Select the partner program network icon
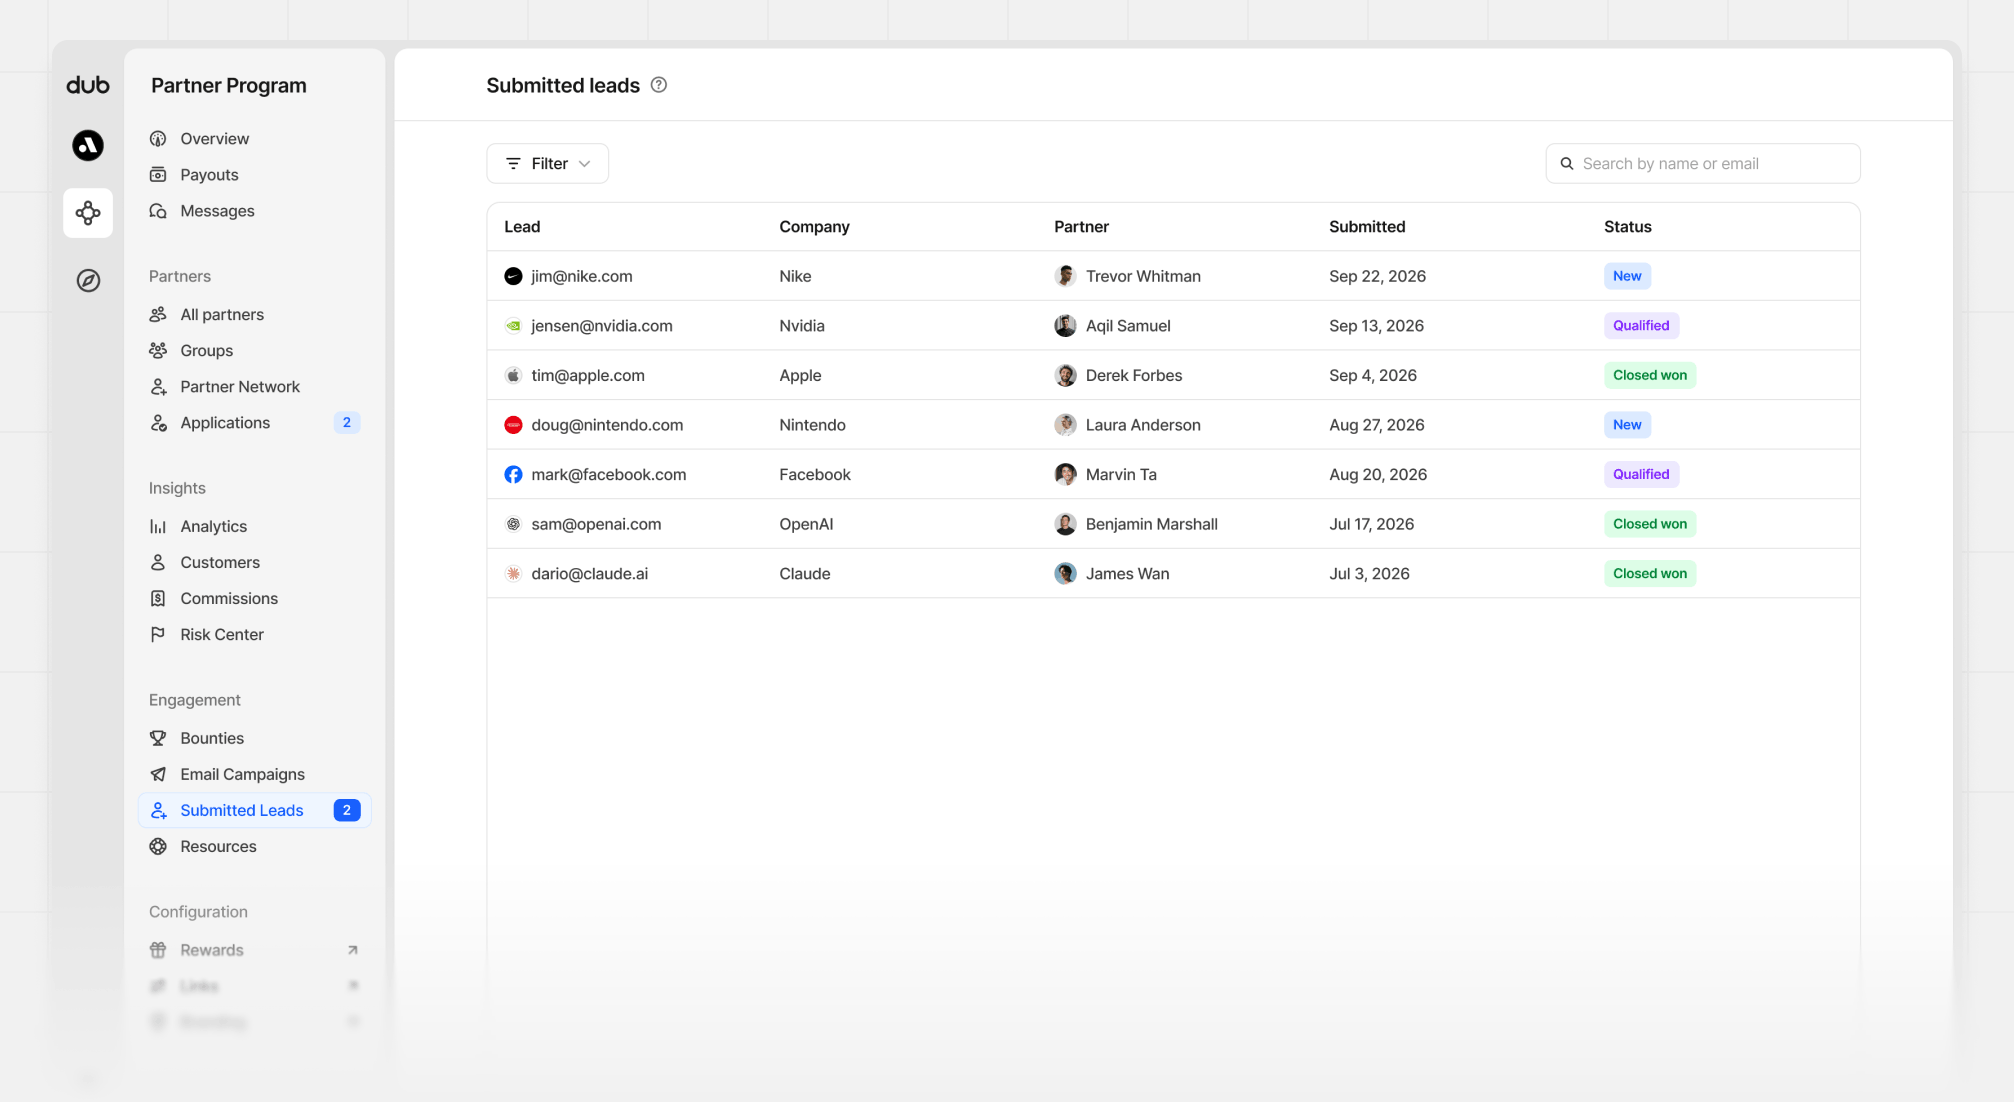The width and height of the screenshot is (2014, 1102). tap(88, 213)
